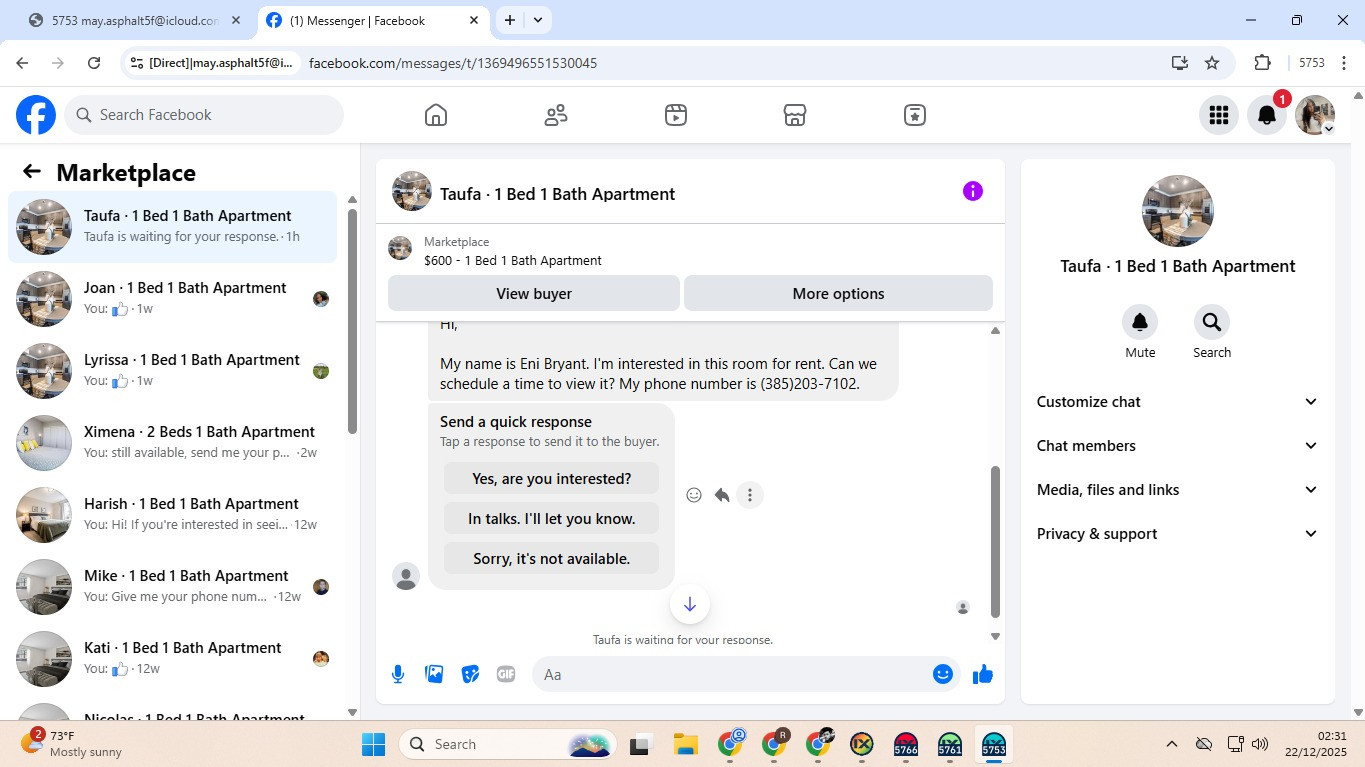Screen dimensions: 1365x767
Task: Go to the Home feed icon
Action: tap(436, 115)
